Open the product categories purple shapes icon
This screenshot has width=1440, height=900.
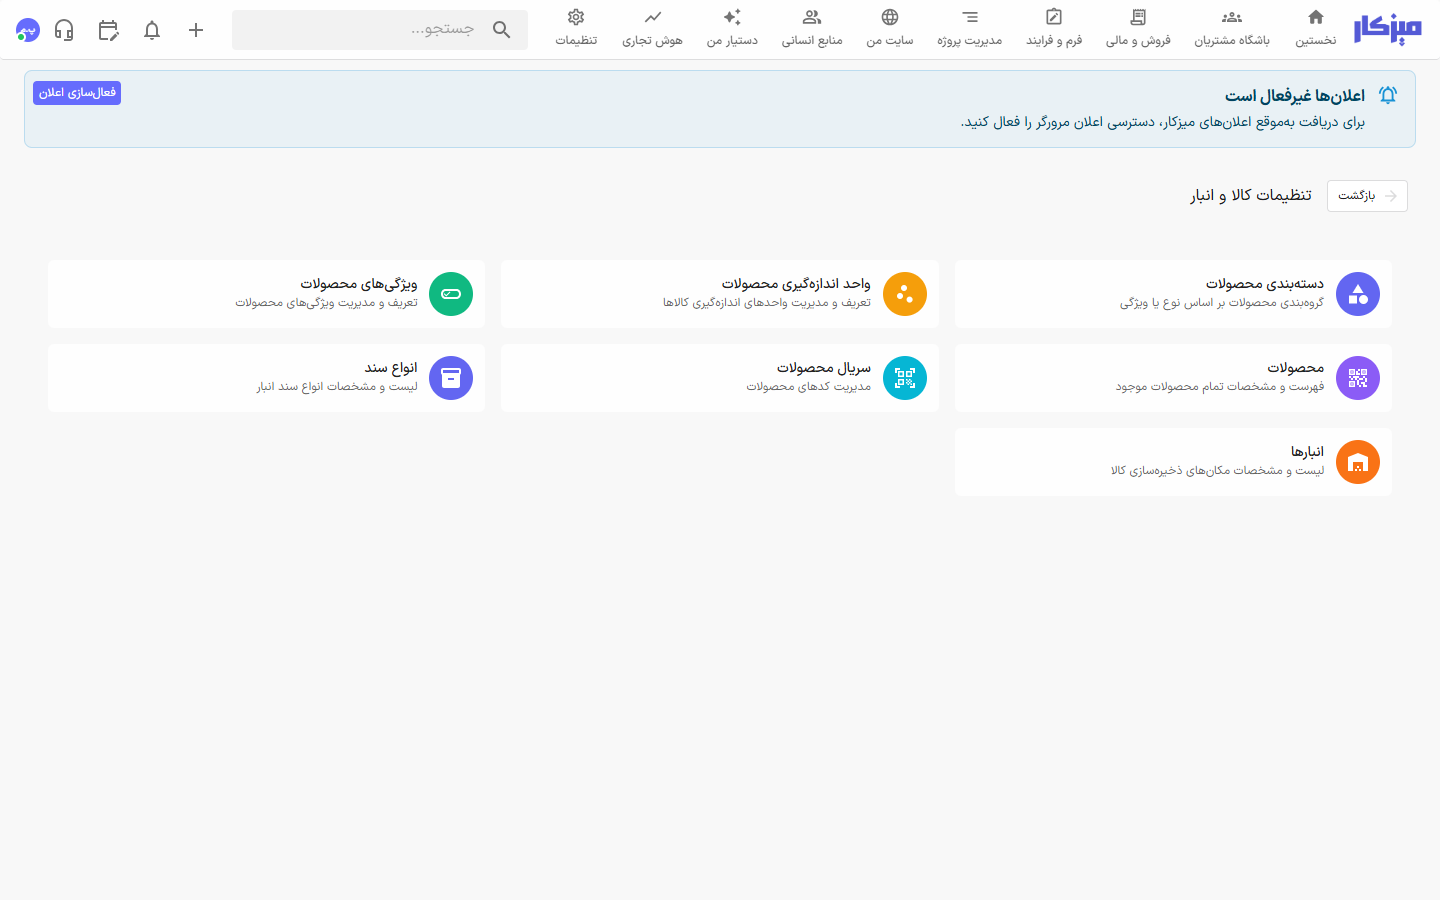point(1358,294)
